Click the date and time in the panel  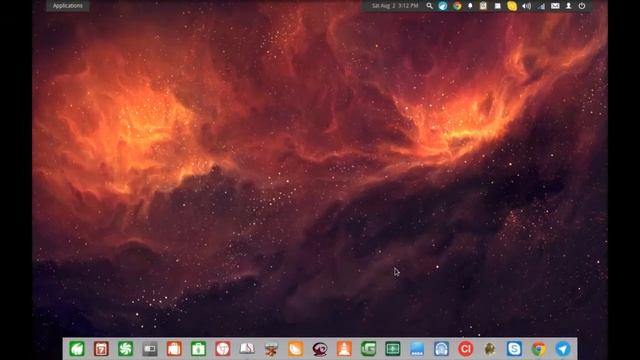point(395,6)
